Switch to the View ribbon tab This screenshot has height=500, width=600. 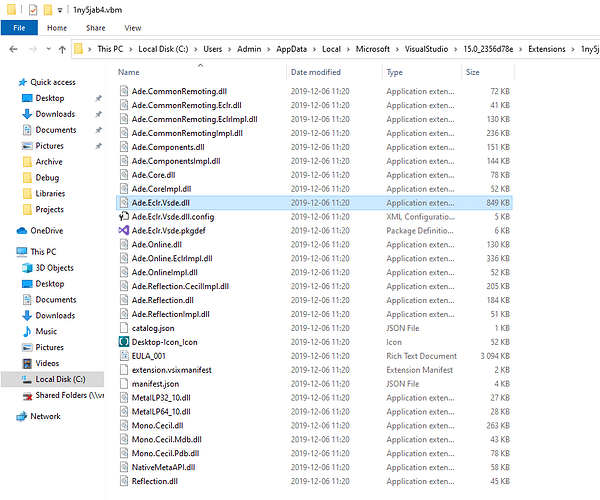tap(133, 28)
